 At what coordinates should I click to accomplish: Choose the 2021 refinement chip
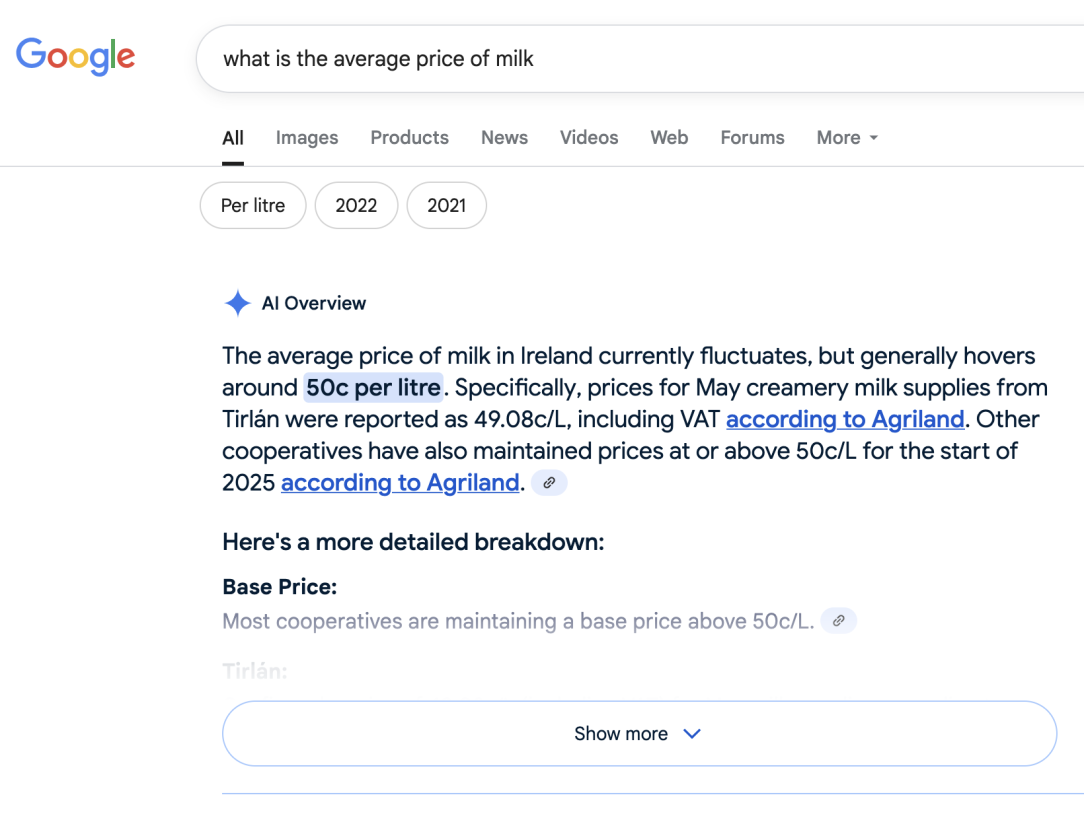point(447,206)
